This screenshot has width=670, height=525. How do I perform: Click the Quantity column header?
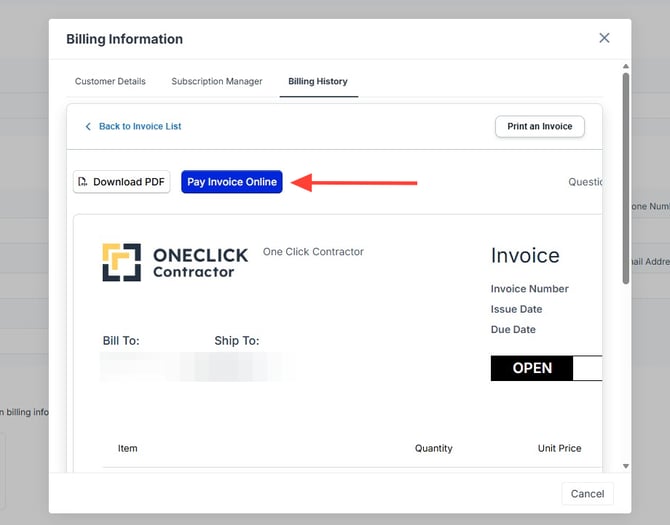pyautogui.click(x=433, y=448)
